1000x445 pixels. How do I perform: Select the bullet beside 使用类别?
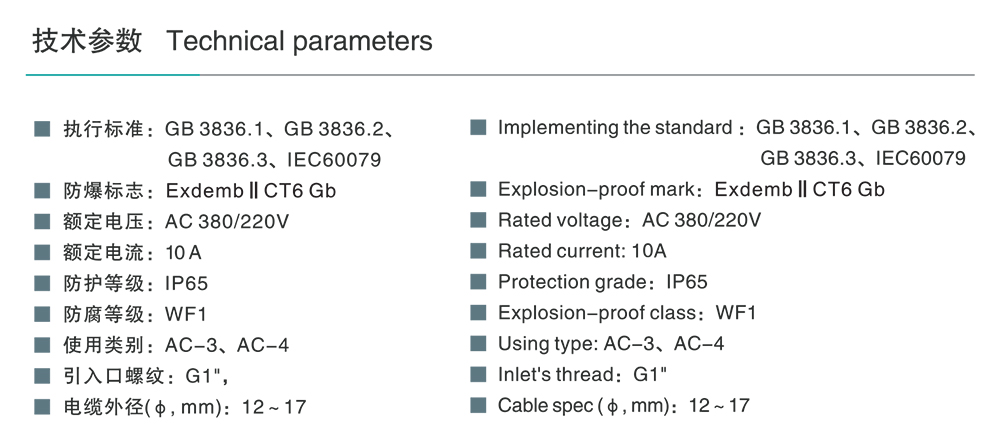coord(42,345)
